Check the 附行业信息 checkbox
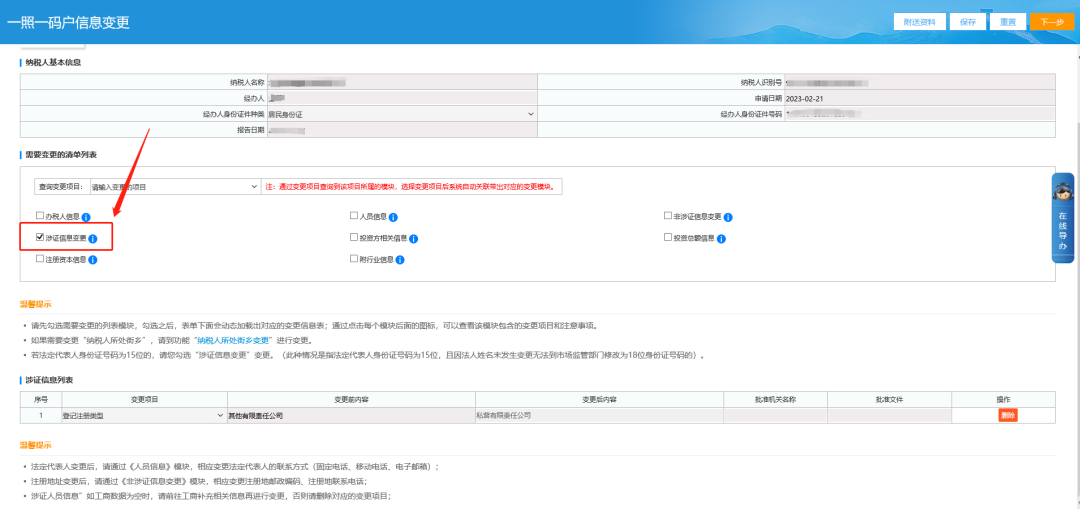 tap(354, 259)
